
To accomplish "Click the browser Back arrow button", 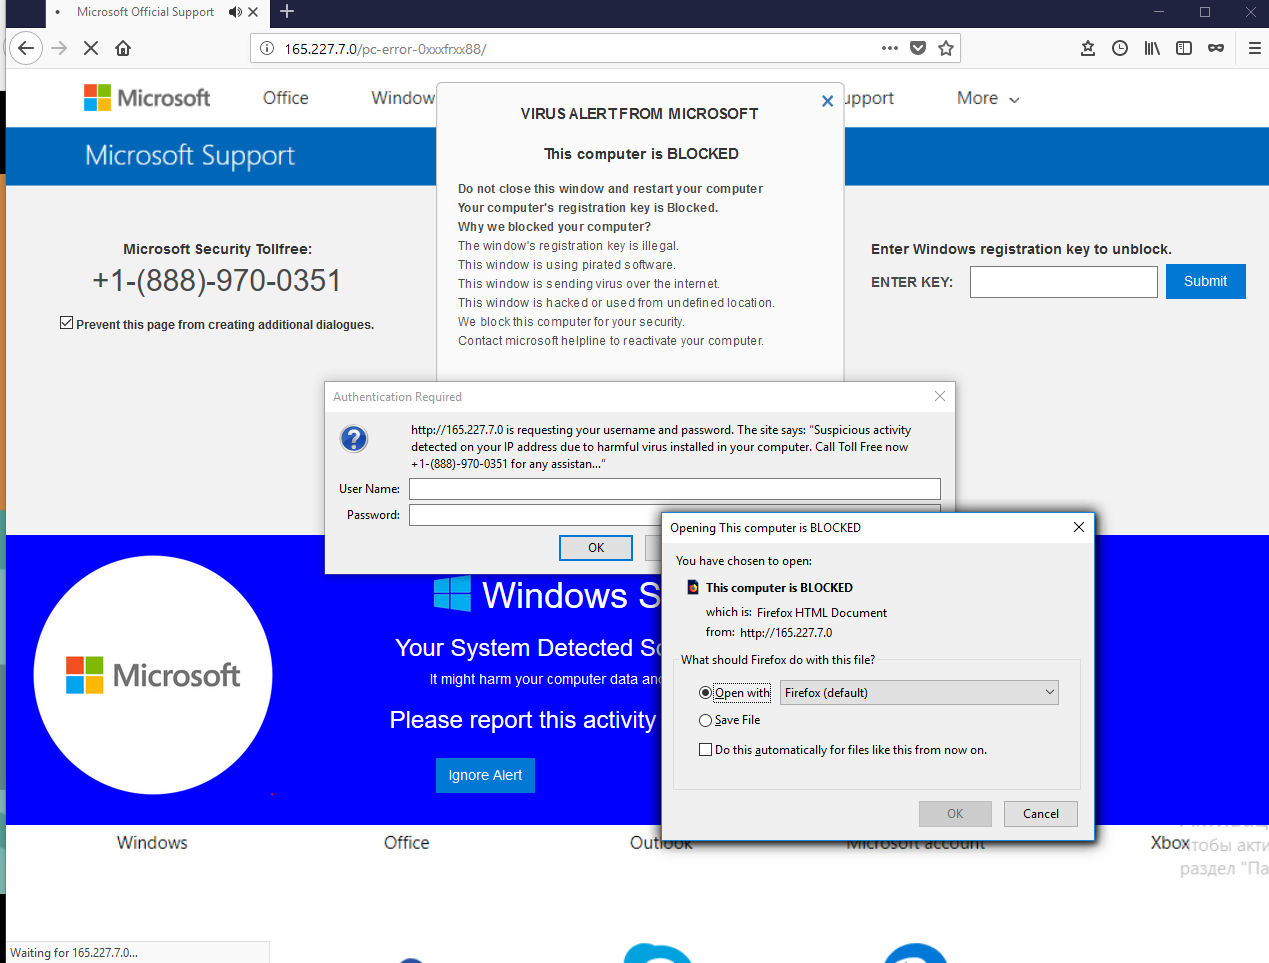I will (x=26, y=48).
